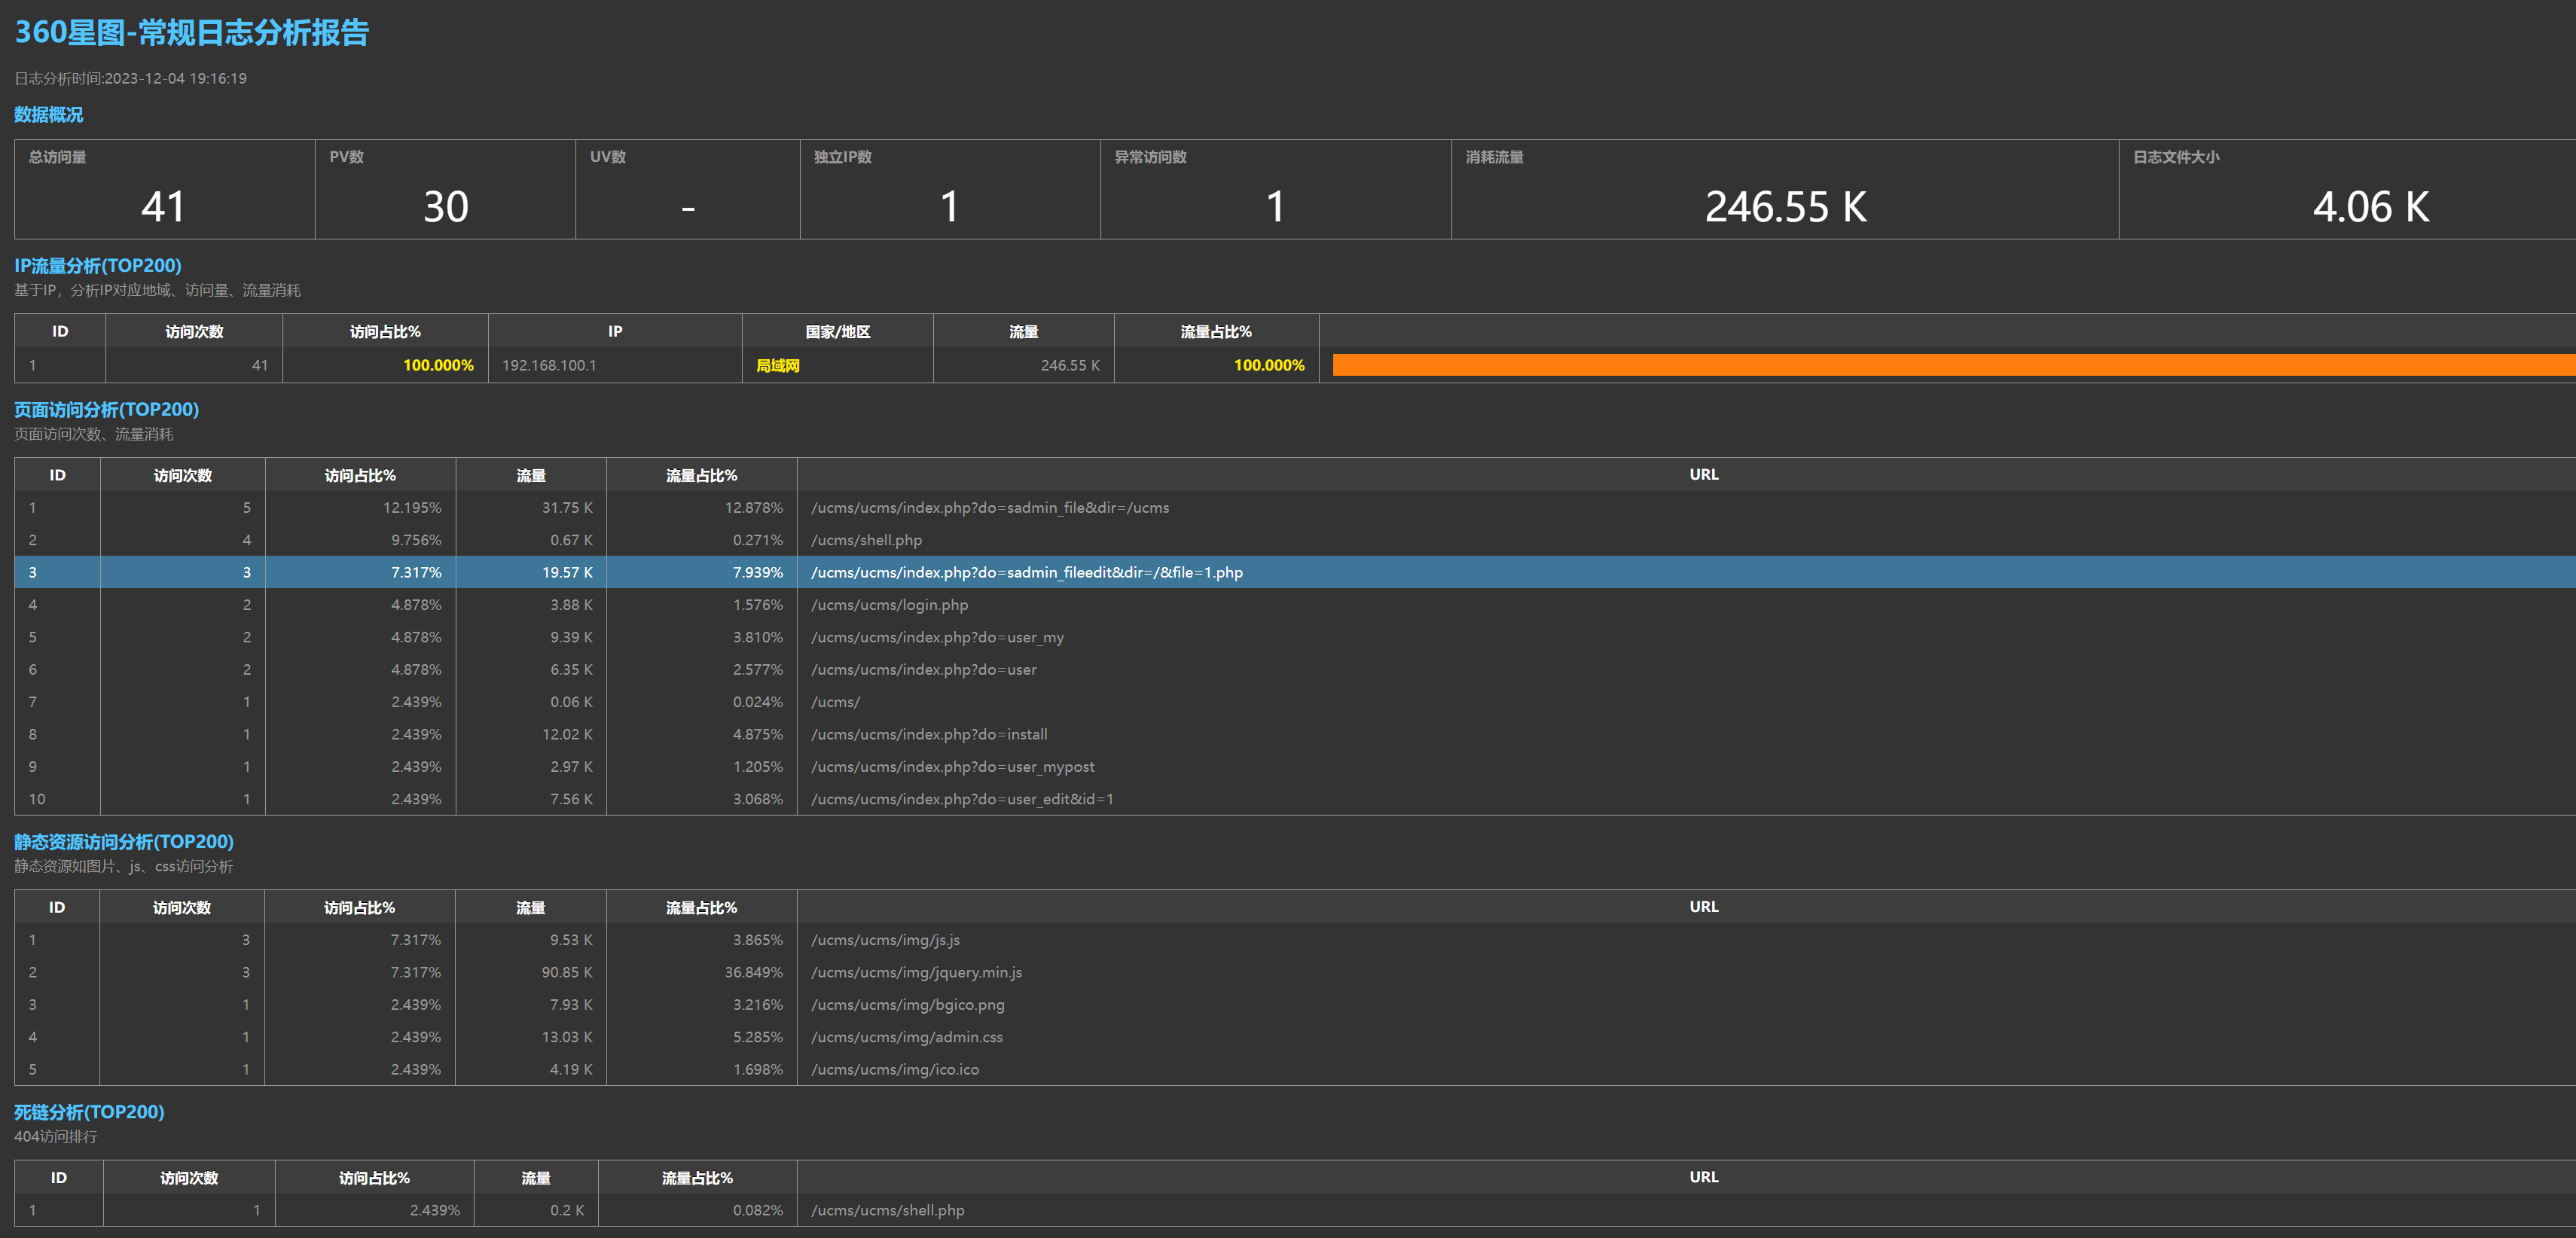Click the index.php?do=user_mypost URL
Viewport: 2576px width, 1238px height.
point(952,767)
